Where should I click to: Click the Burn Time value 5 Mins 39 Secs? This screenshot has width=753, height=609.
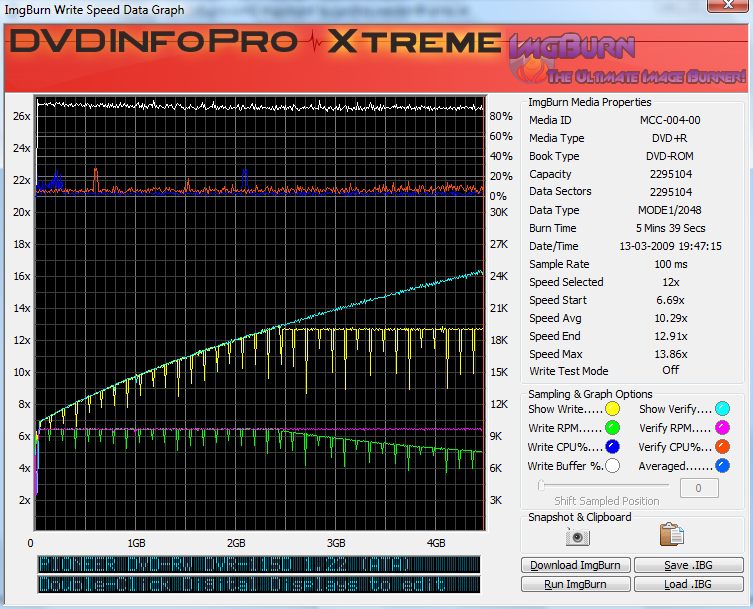pyautogui.click(x=670, y=228)
